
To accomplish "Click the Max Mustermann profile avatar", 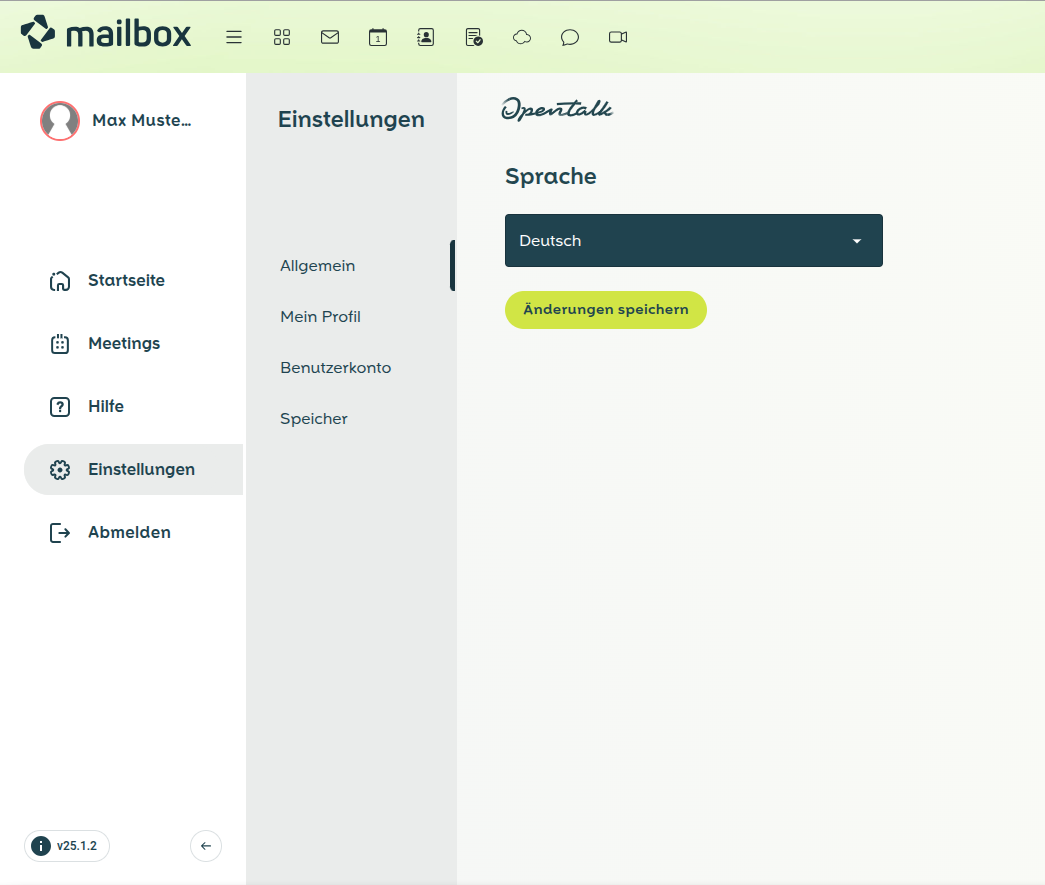I will 60,121.
